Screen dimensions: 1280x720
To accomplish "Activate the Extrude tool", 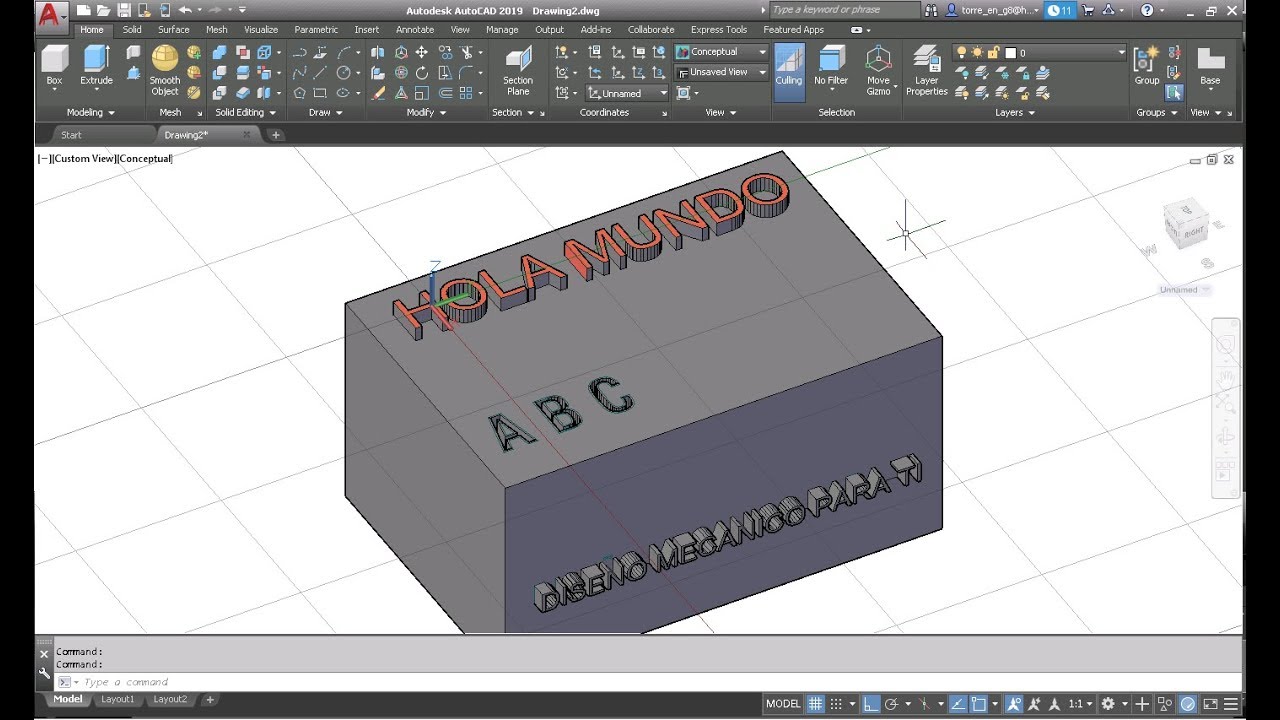I will 96,66.
